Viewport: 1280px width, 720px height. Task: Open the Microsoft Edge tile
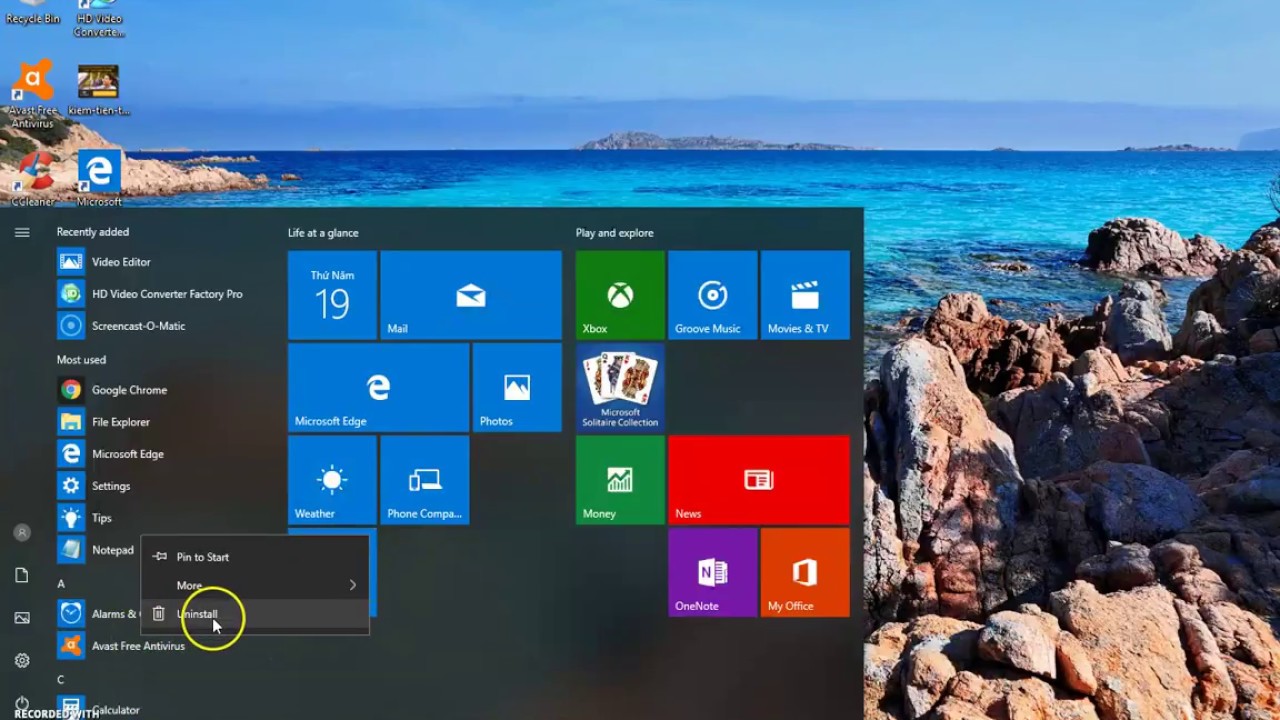click(378, 388)
